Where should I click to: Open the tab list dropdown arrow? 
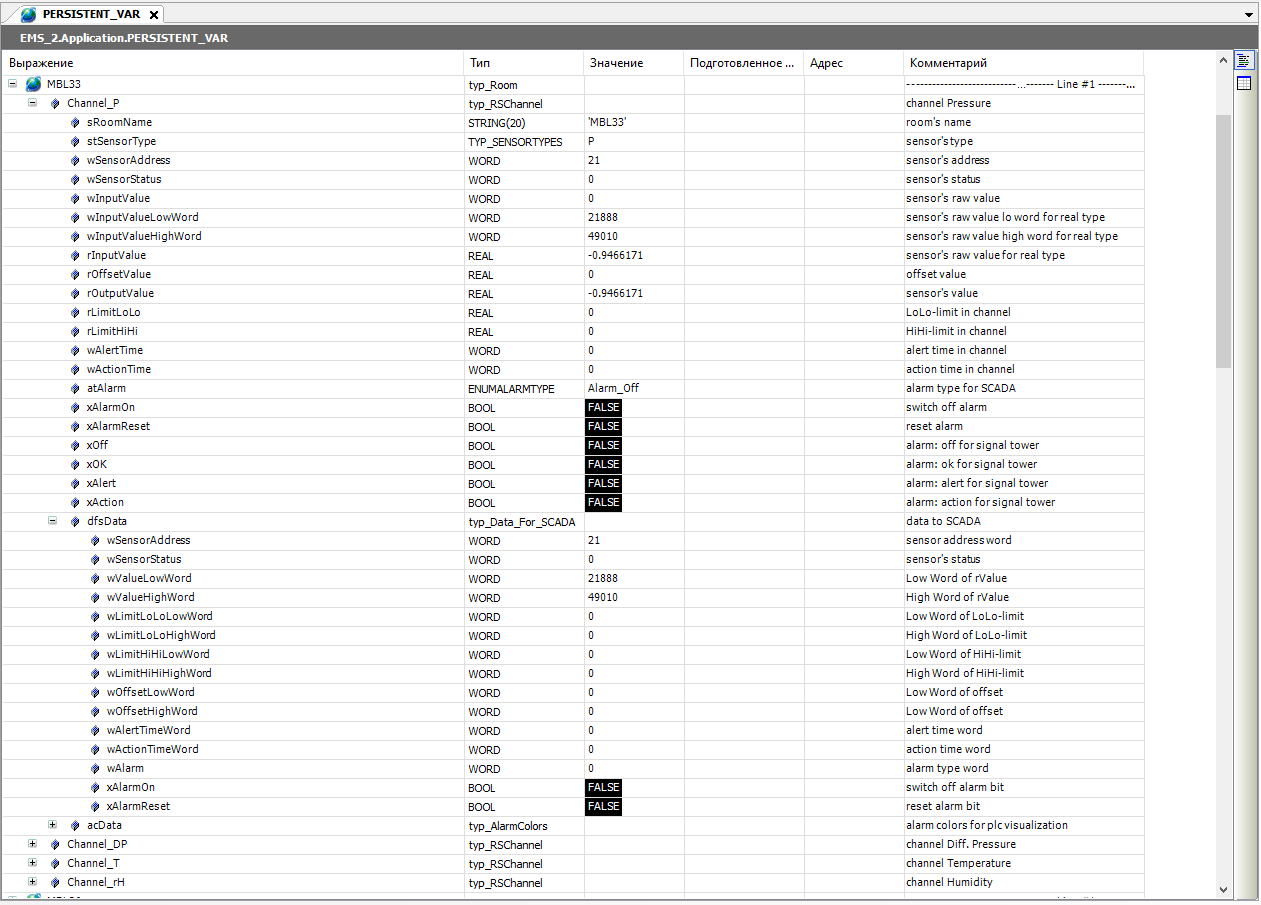coord(1248,16)
